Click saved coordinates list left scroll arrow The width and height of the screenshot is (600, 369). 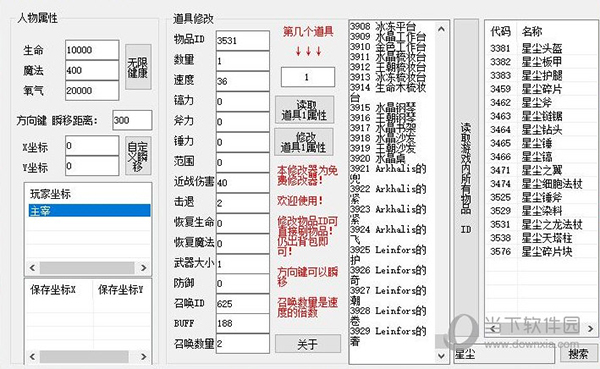click(x=32, y=357)
